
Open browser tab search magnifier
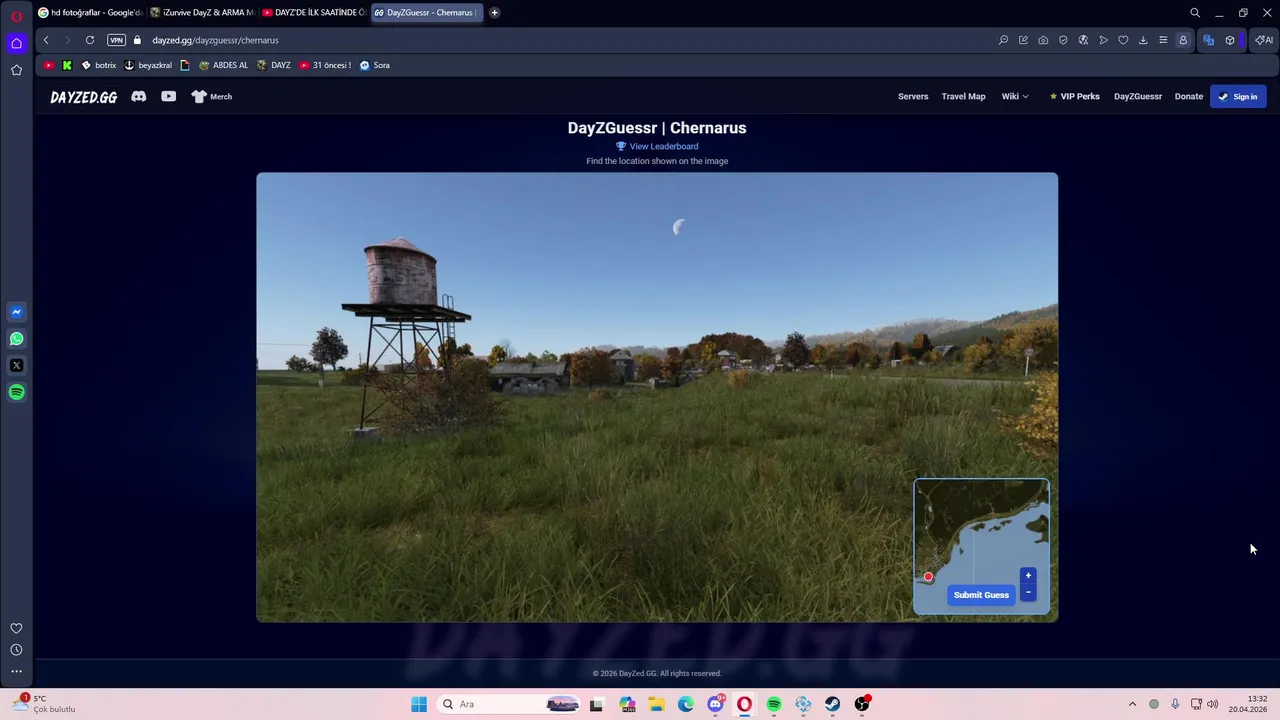tap(1195, 13)
